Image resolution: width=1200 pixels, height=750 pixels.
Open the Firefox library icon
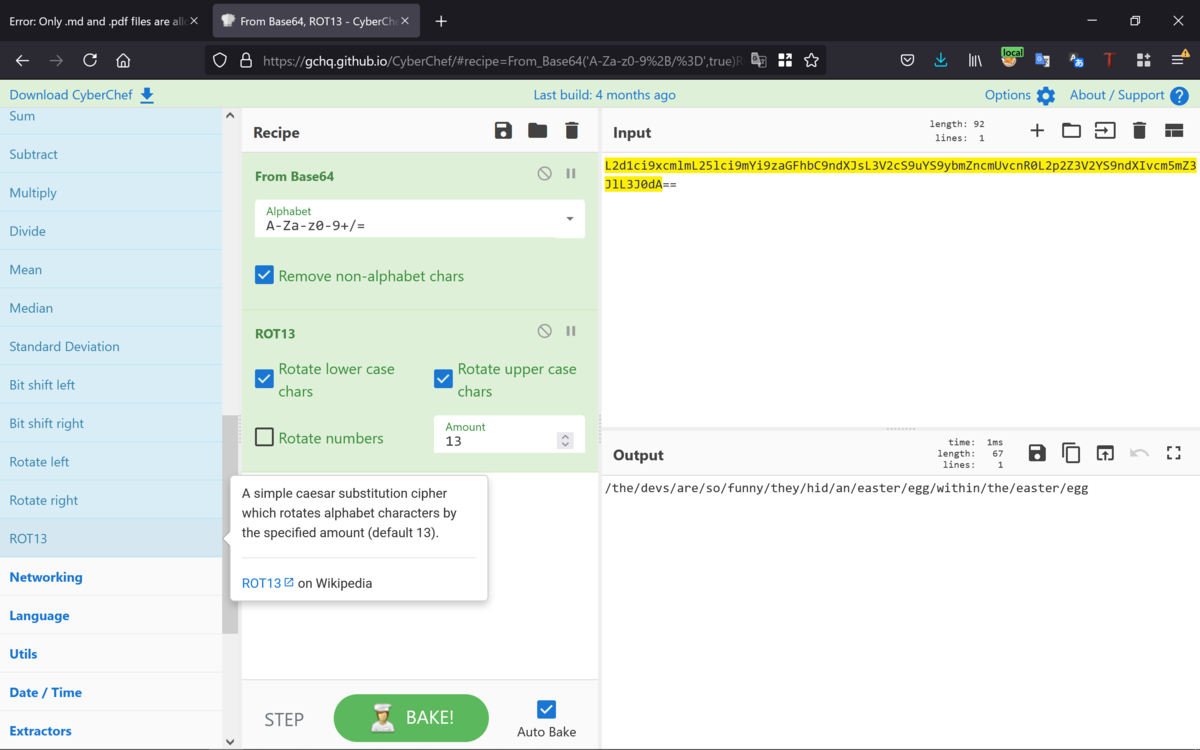click(x=975, y=60)
